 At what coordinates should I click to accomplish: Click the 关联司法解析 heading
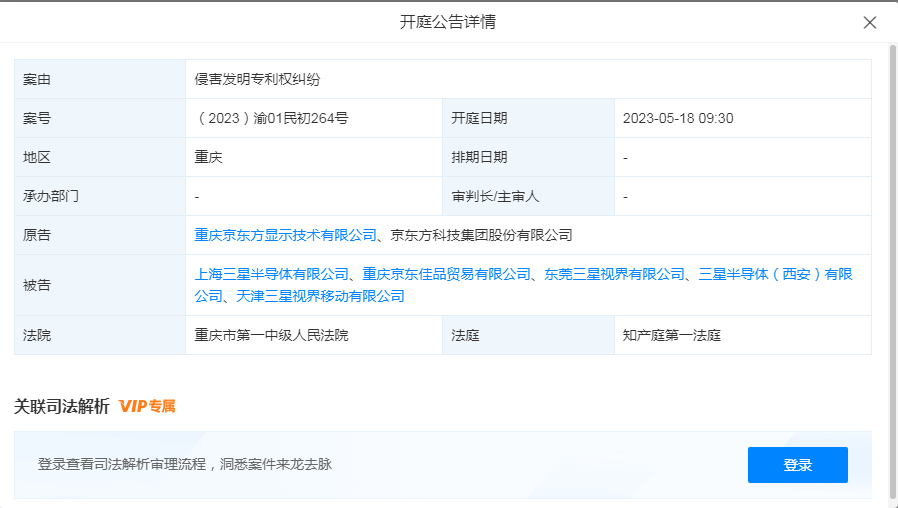(x=61, y=407)
